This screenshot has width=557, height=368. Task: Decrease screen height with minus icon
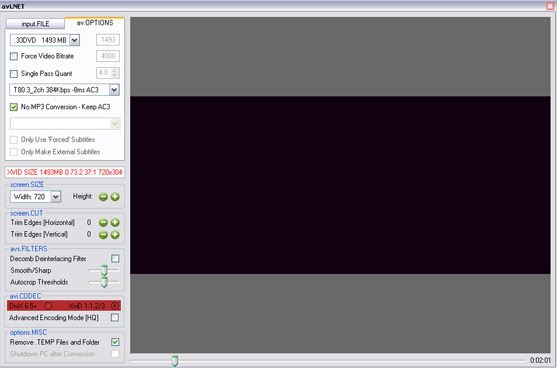click(x=103, y=197)
